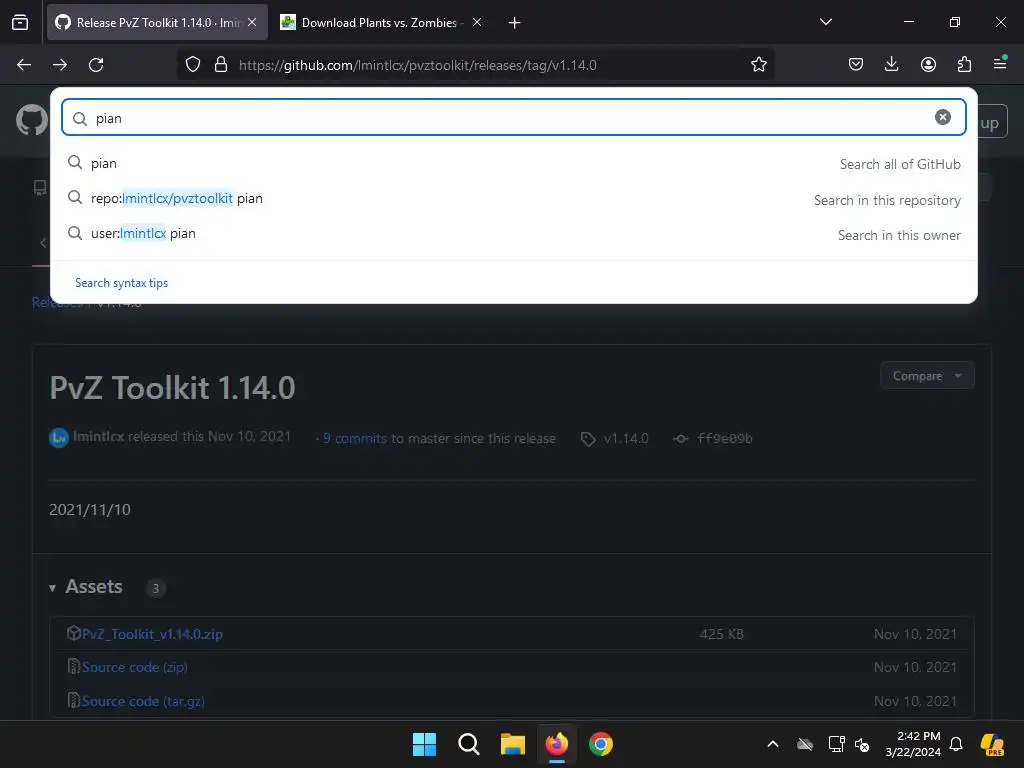Open notifications bell in taskbar

[956, 744]
